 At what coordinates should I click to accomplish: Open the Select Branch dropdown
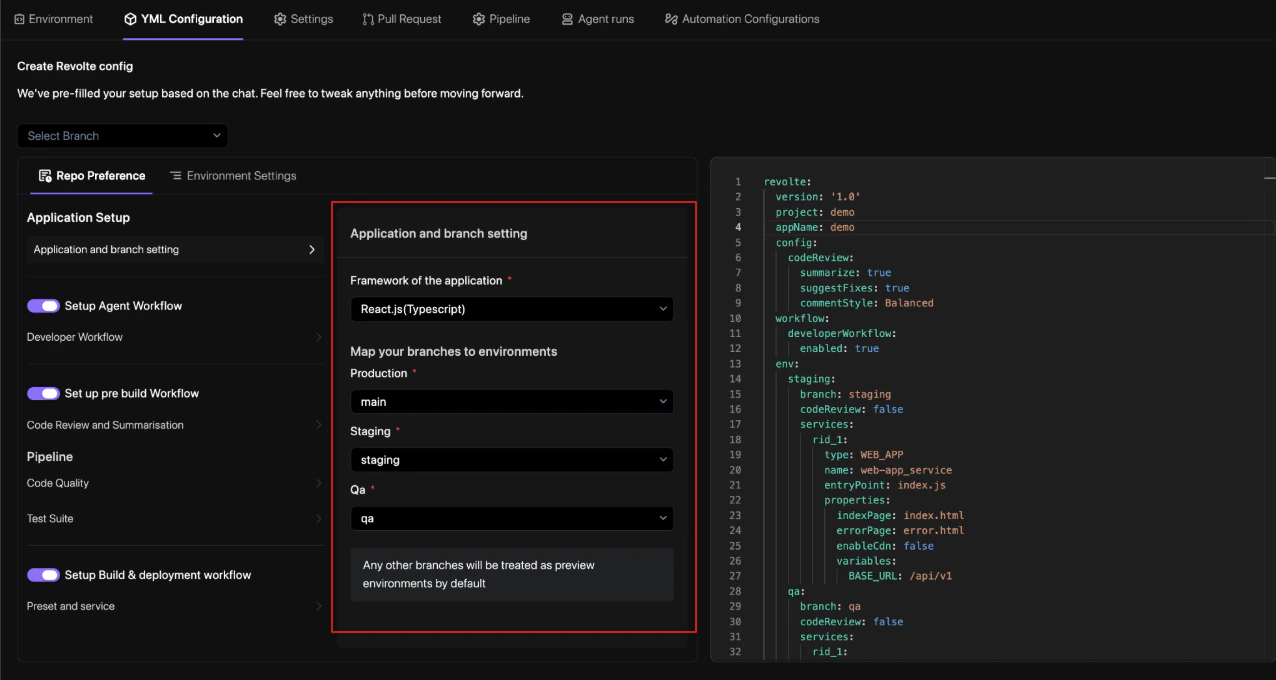(x=123, y=136)
